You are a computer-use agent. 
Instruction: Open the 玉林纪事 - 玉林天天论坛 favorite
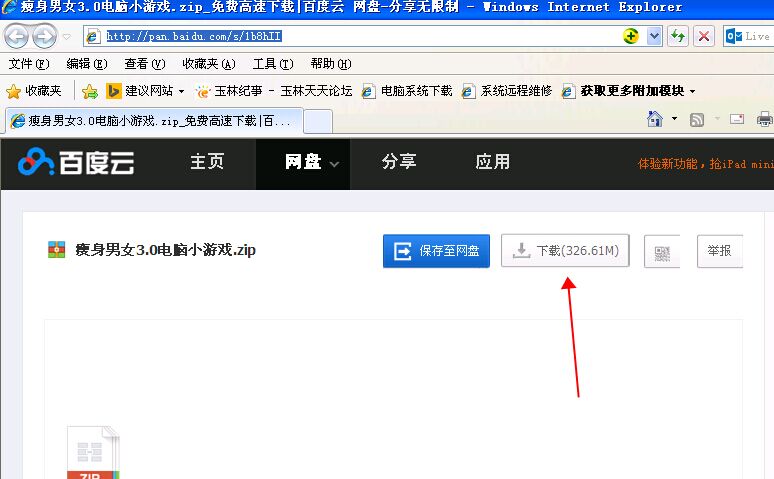[x=274, y=91]
